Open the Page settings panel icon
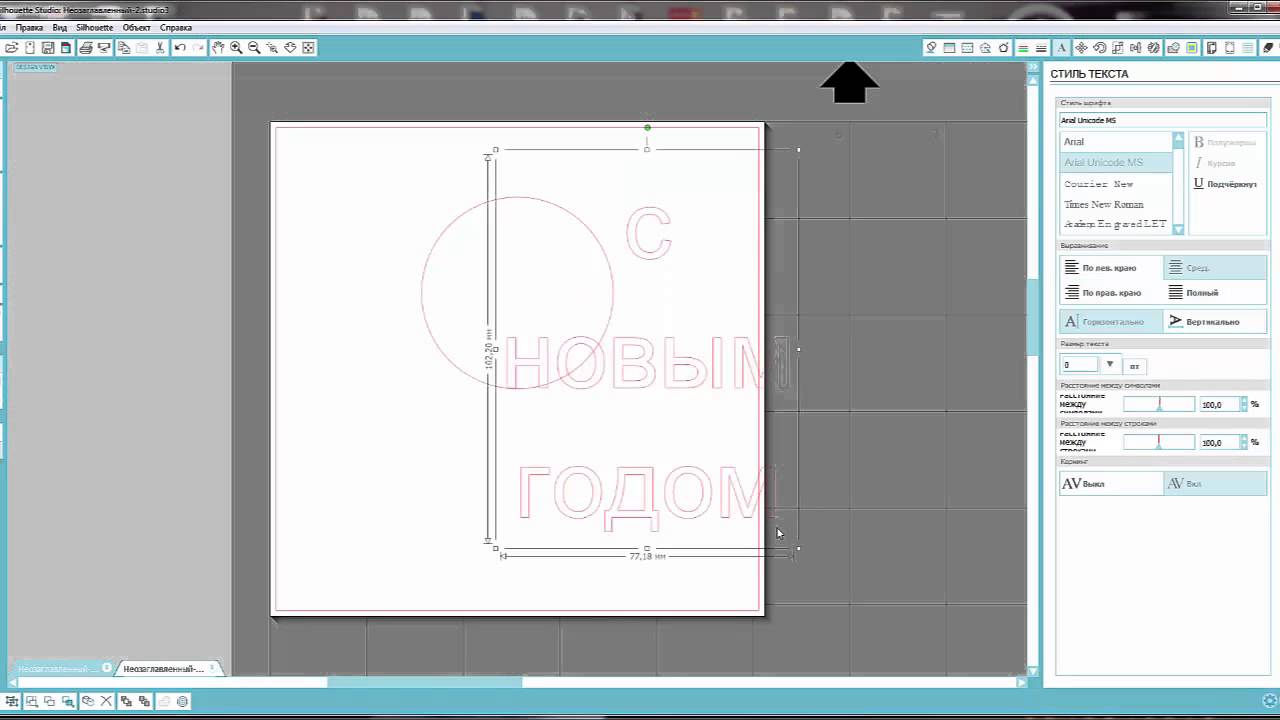The image size is (1280, 720). (x=1211, y=48)
